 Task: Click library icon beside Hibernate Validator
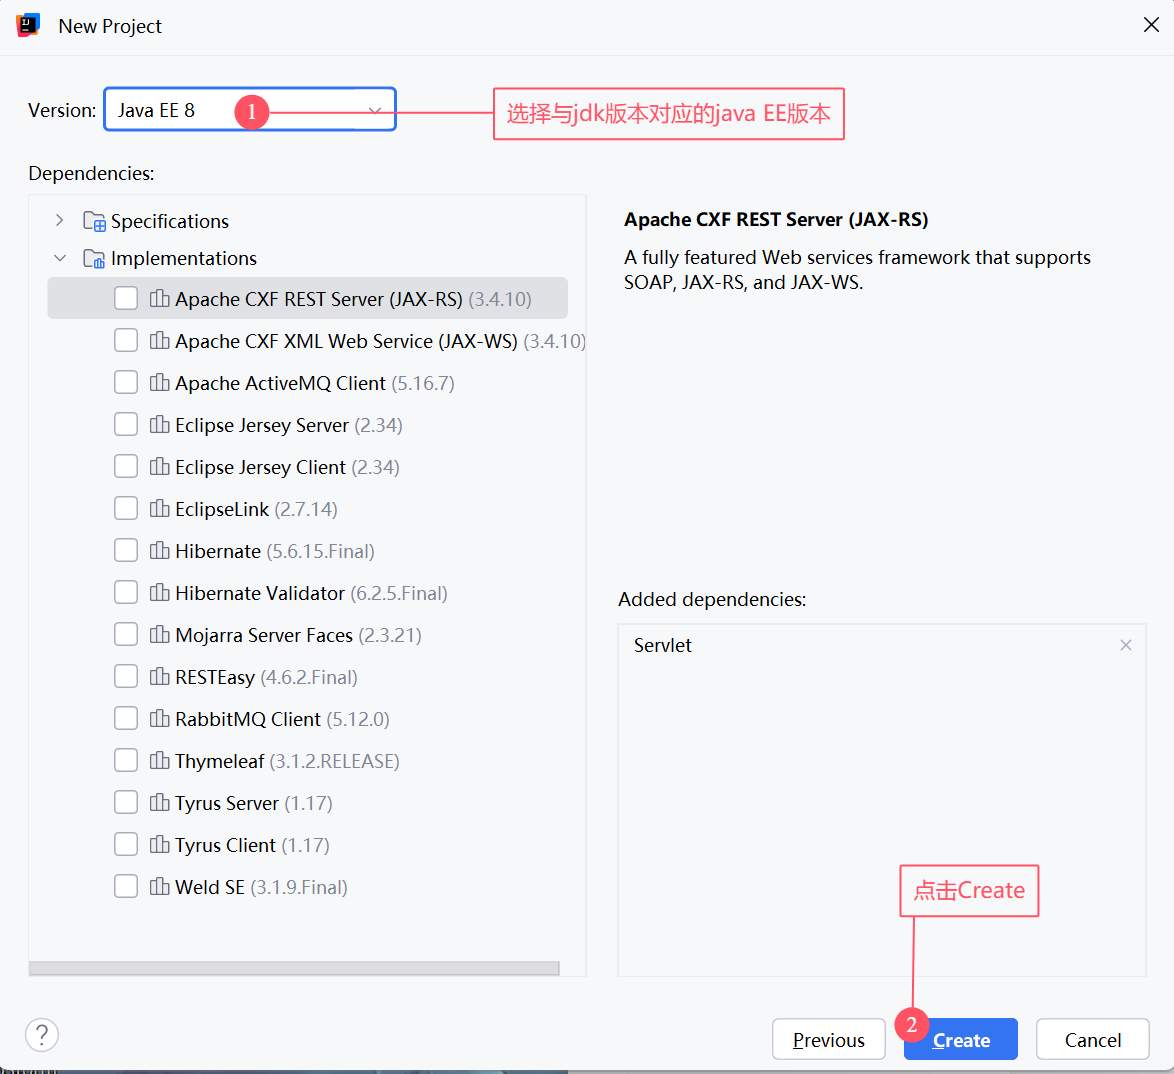click(x=159, y=592)
